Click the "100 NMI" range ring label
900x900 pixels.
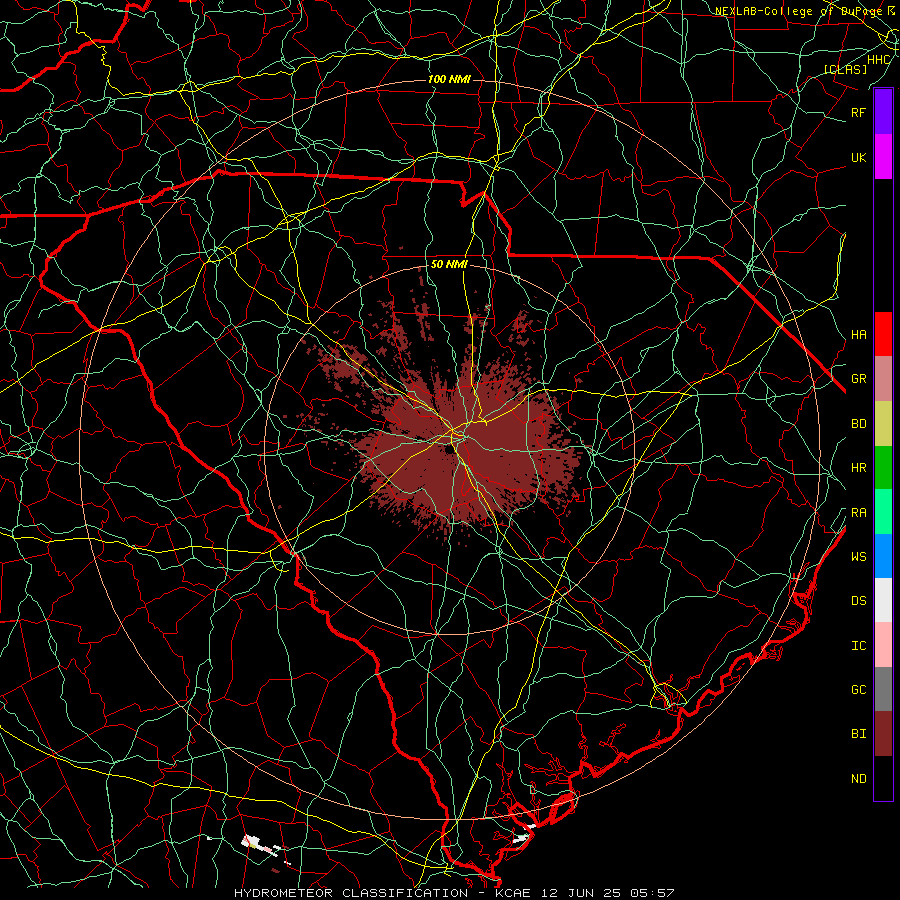point(449,79)
